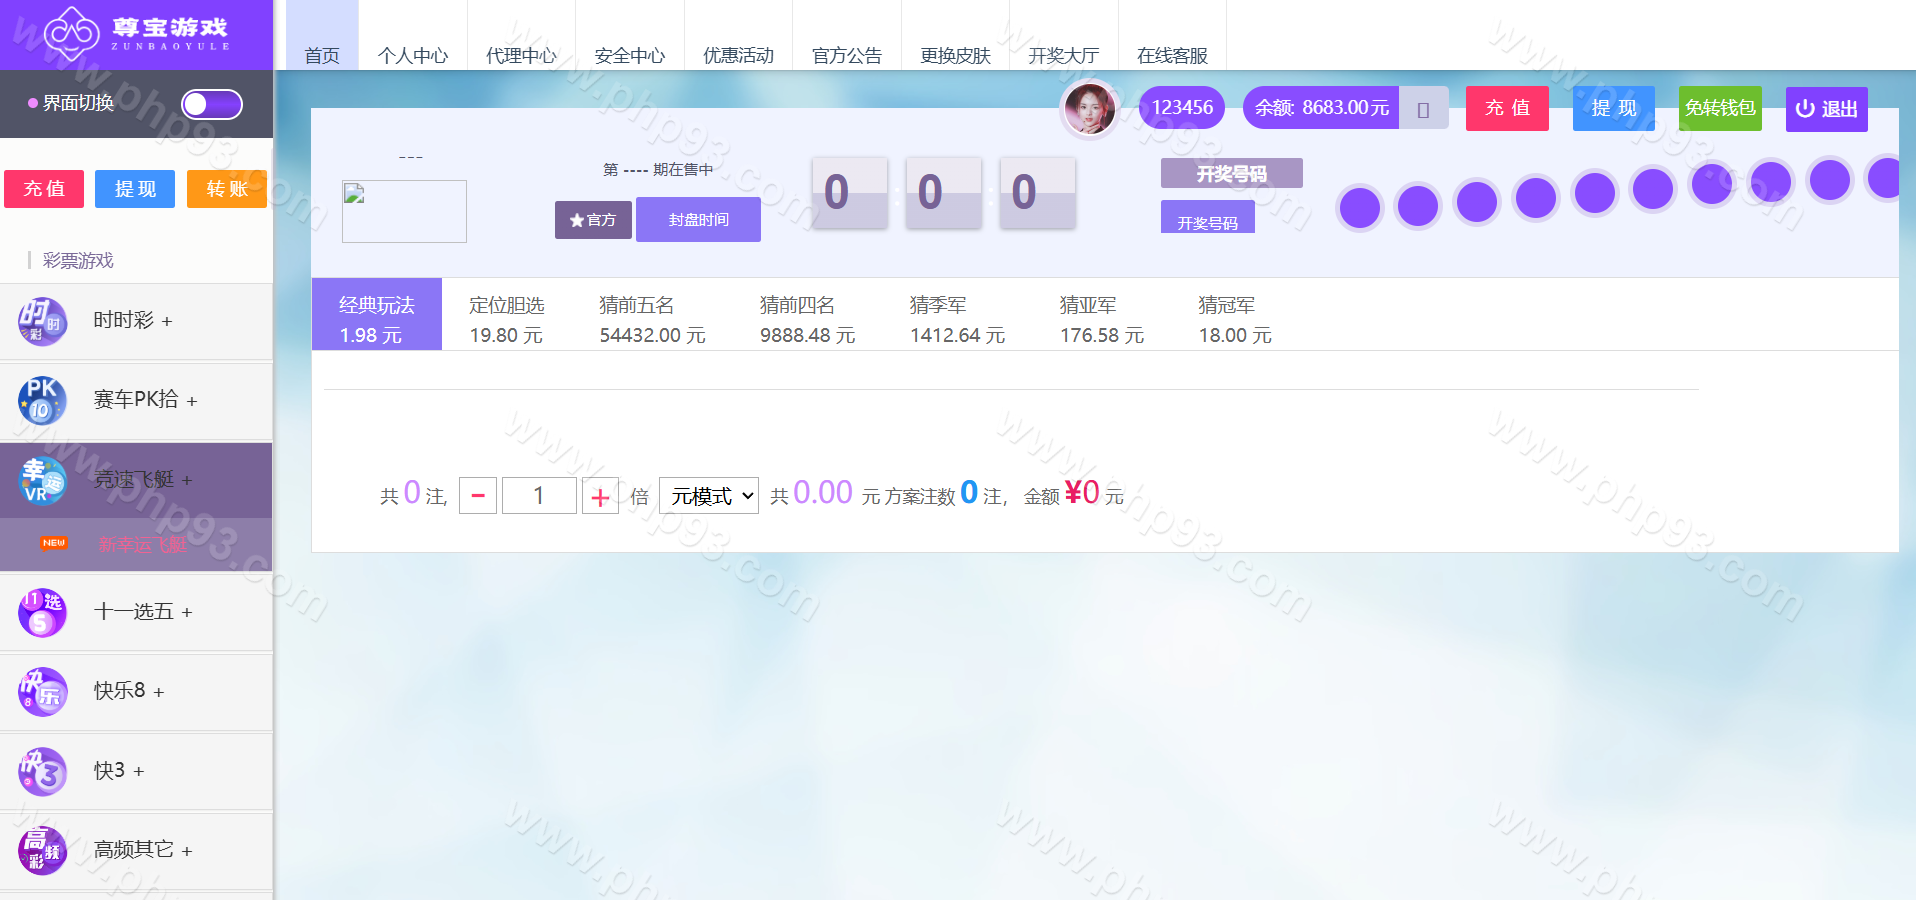Click the 高频其它 category icon
This screenshot has width=1916, height=900.
[x=42, y=850]
